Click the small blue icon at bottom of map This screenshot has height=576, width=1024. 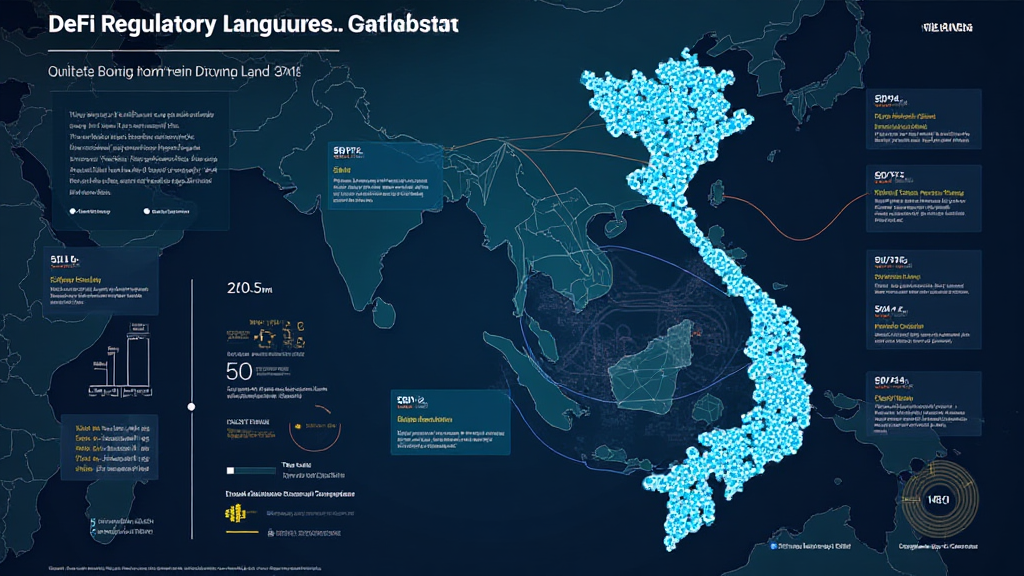(x=773, y=546)
